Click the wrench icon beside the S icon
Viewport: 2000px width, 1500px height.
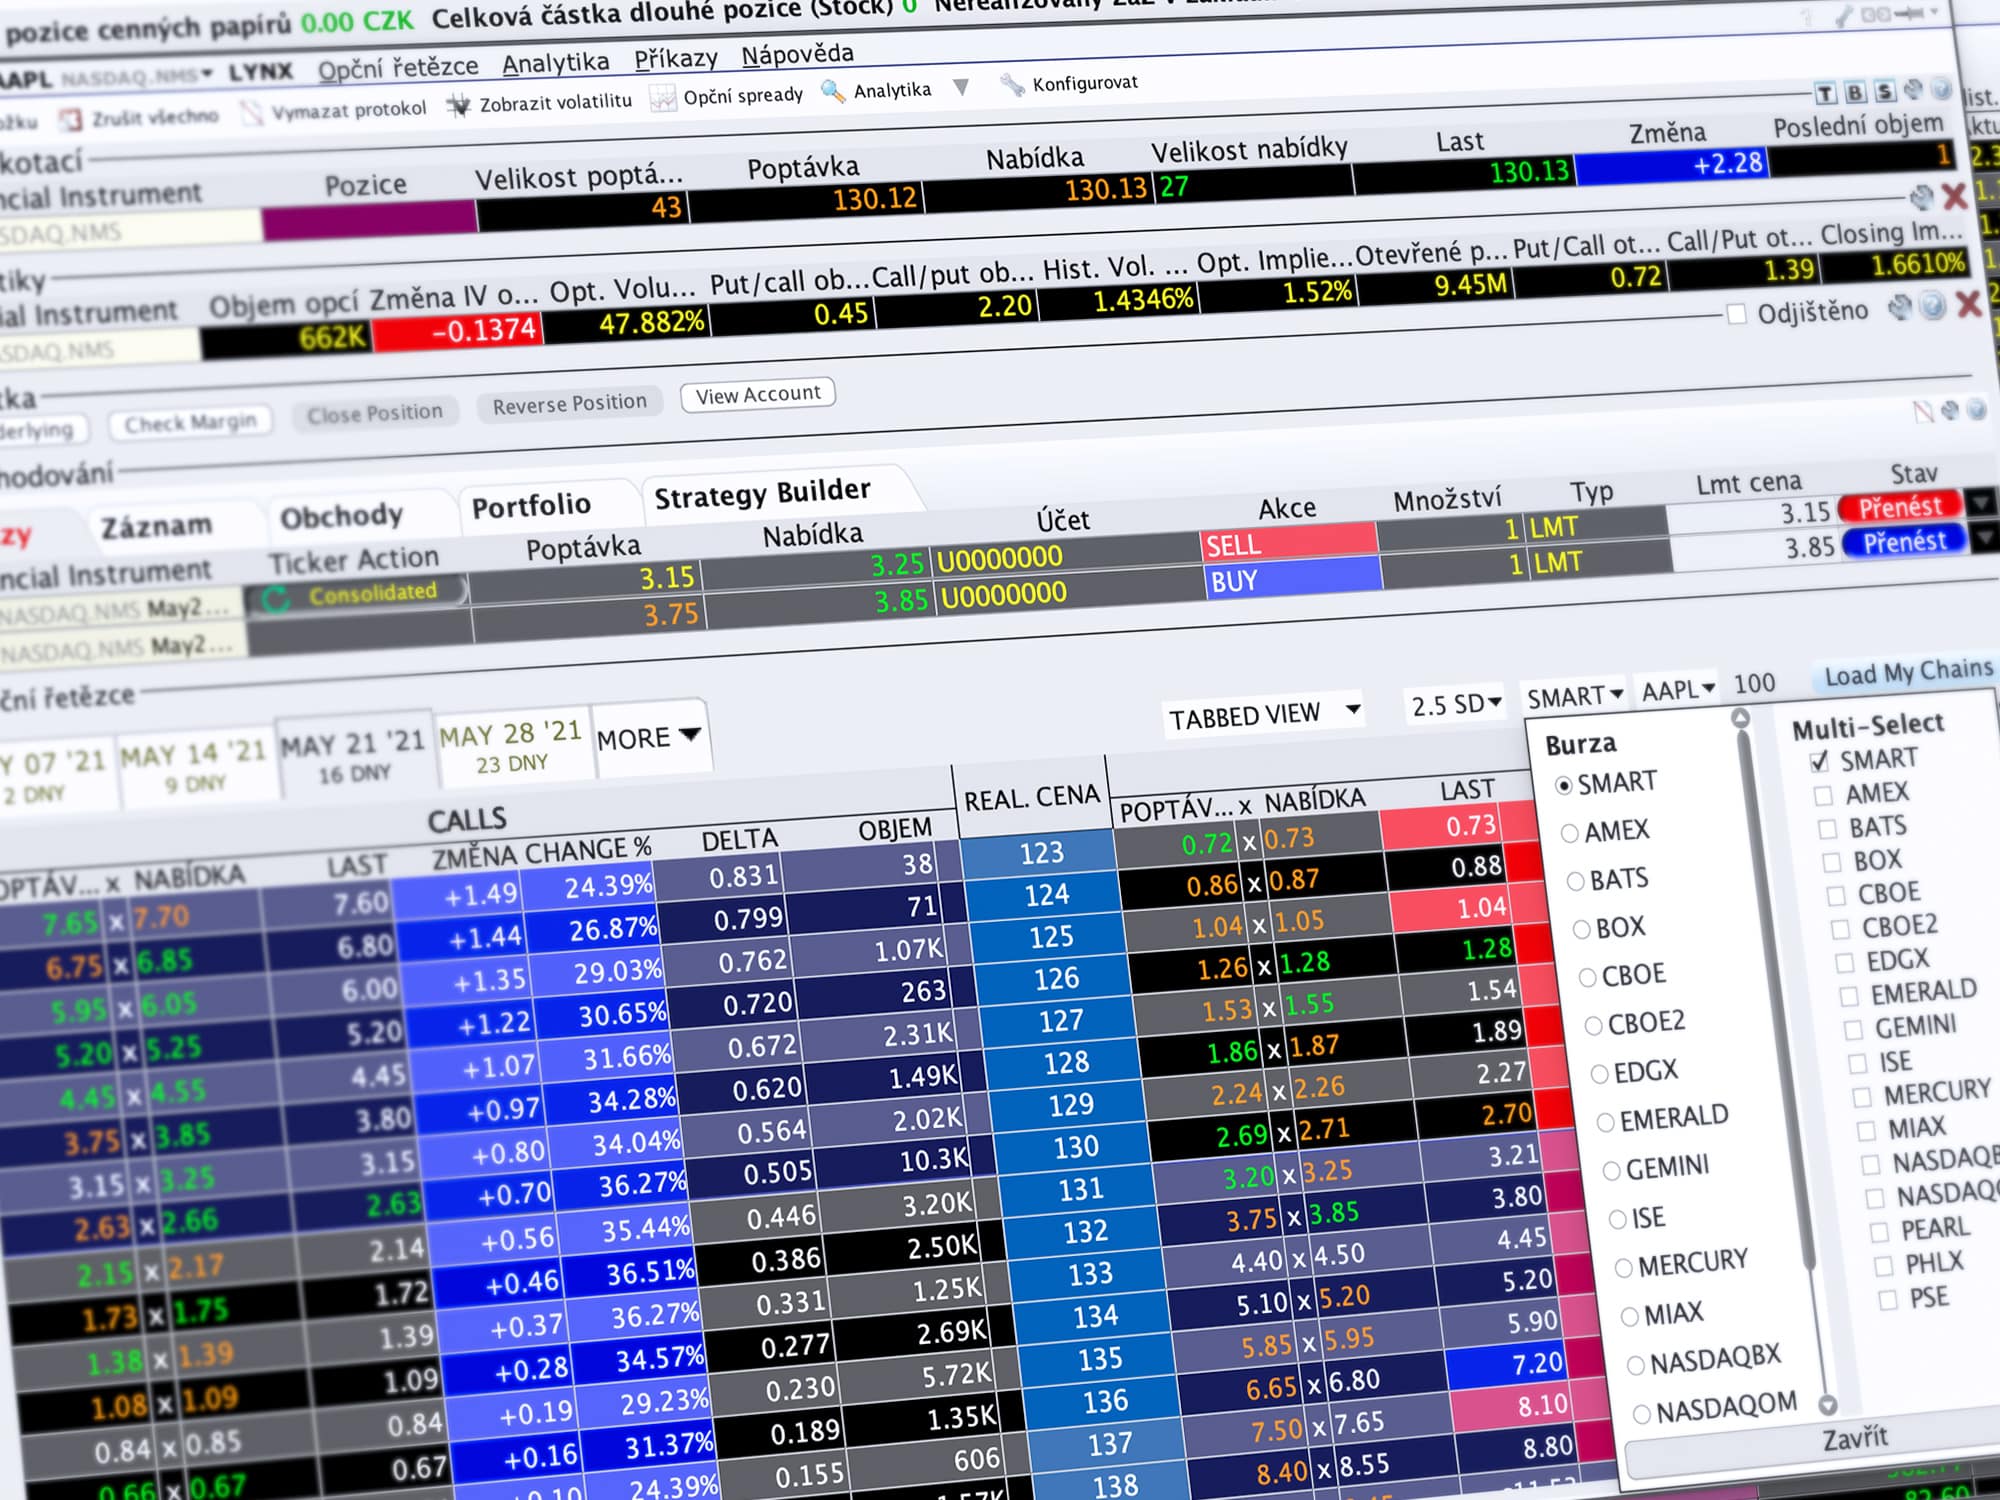pos(1913,90)
